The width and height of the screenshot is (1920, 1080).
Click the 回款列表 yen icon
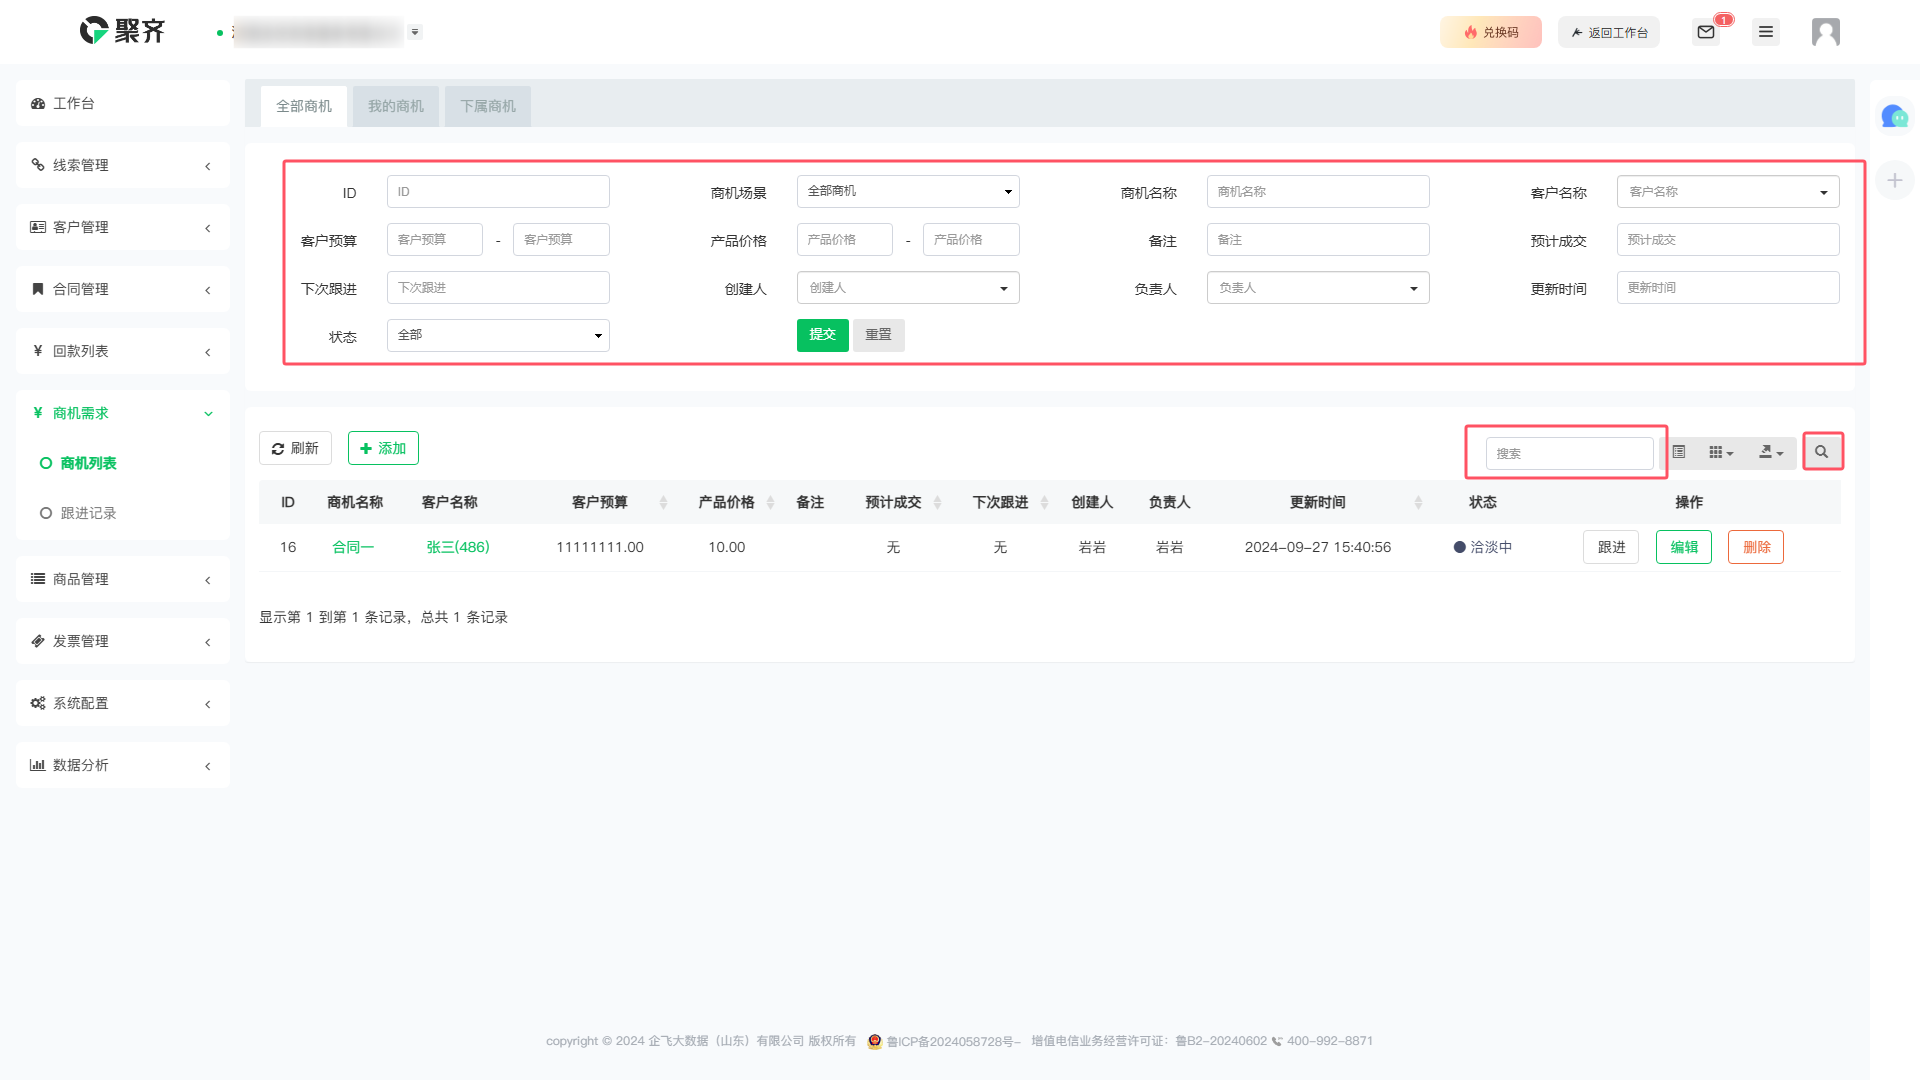pyautogui.click(x=38, y=351)
